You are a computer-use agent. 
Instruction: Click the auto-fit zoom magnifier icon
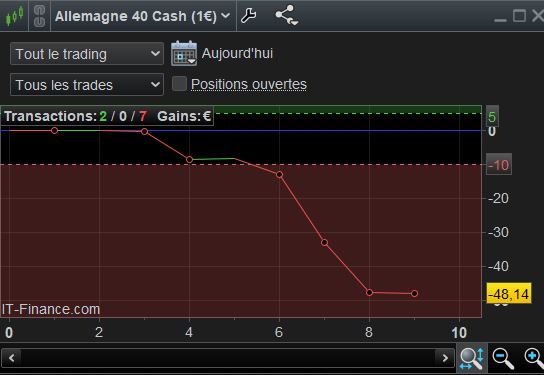472,358
